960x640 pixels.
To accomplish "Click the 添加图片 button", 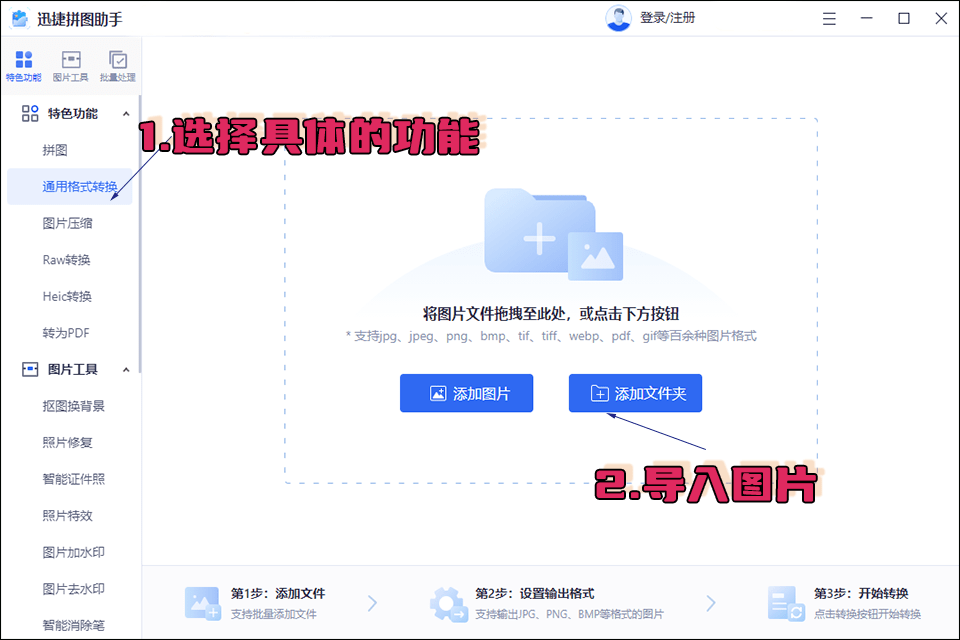I will click(x=467, y=393).
